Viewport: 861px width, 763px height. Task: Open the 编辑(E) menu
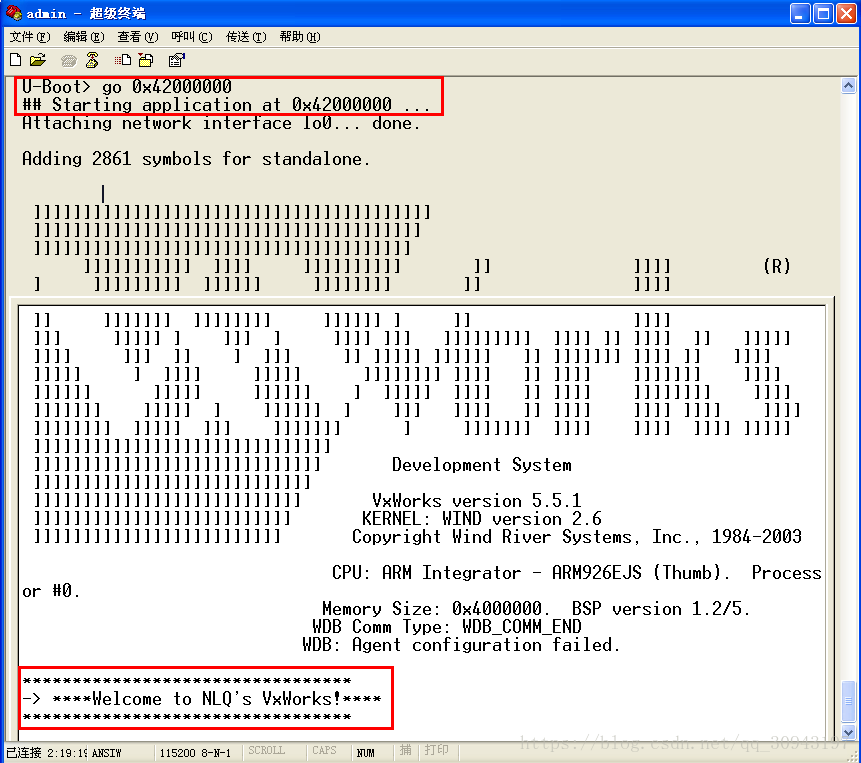click(84, 37)
